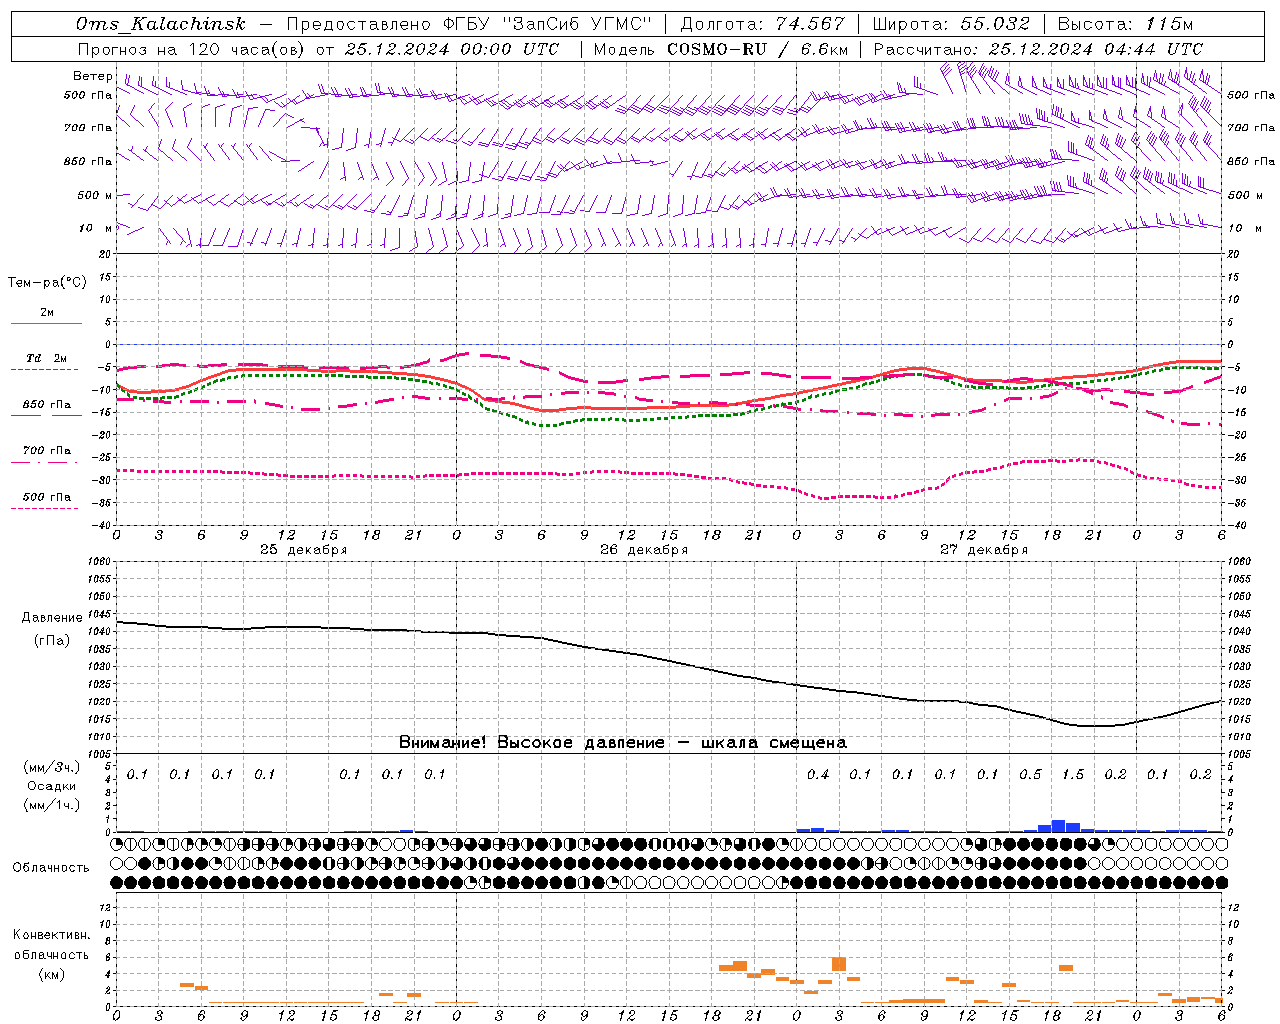
Task: Click the Внимание! Высокое давление warning text
Action: (x=623, y=743)
